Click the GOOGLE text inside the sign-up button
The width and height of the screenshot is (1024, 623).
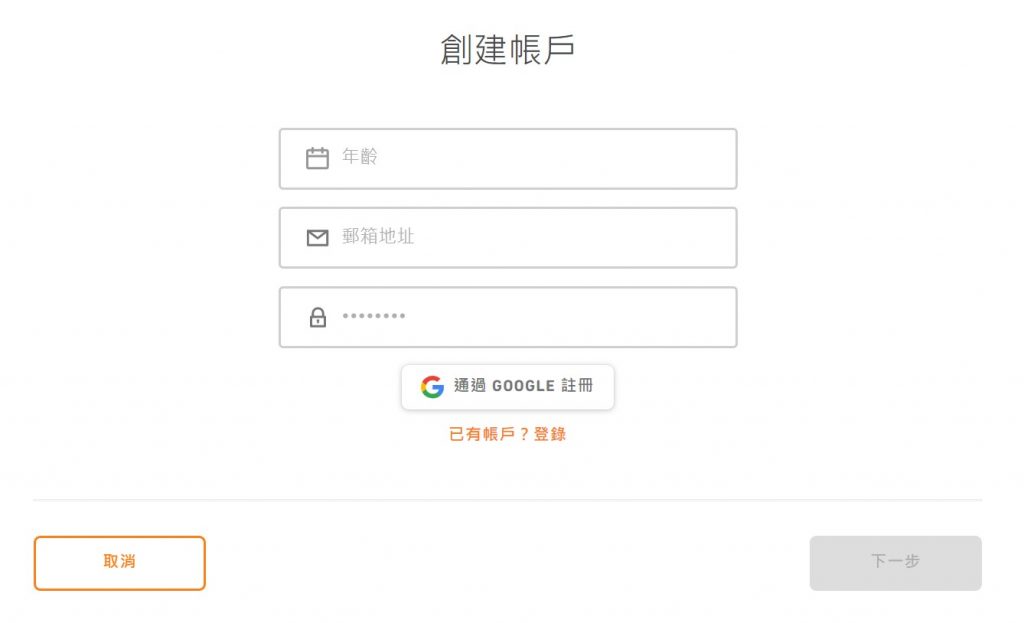523,386
